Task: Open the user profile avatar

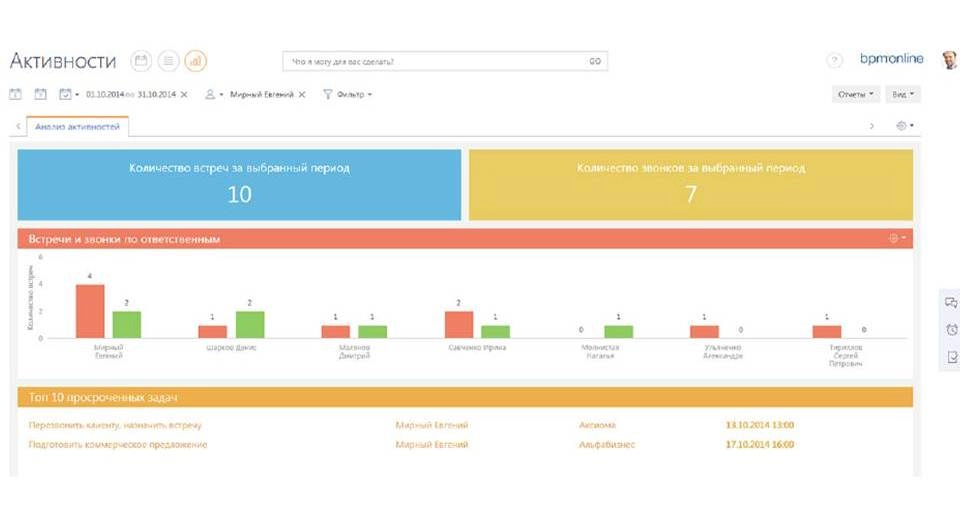Action: 948,61
